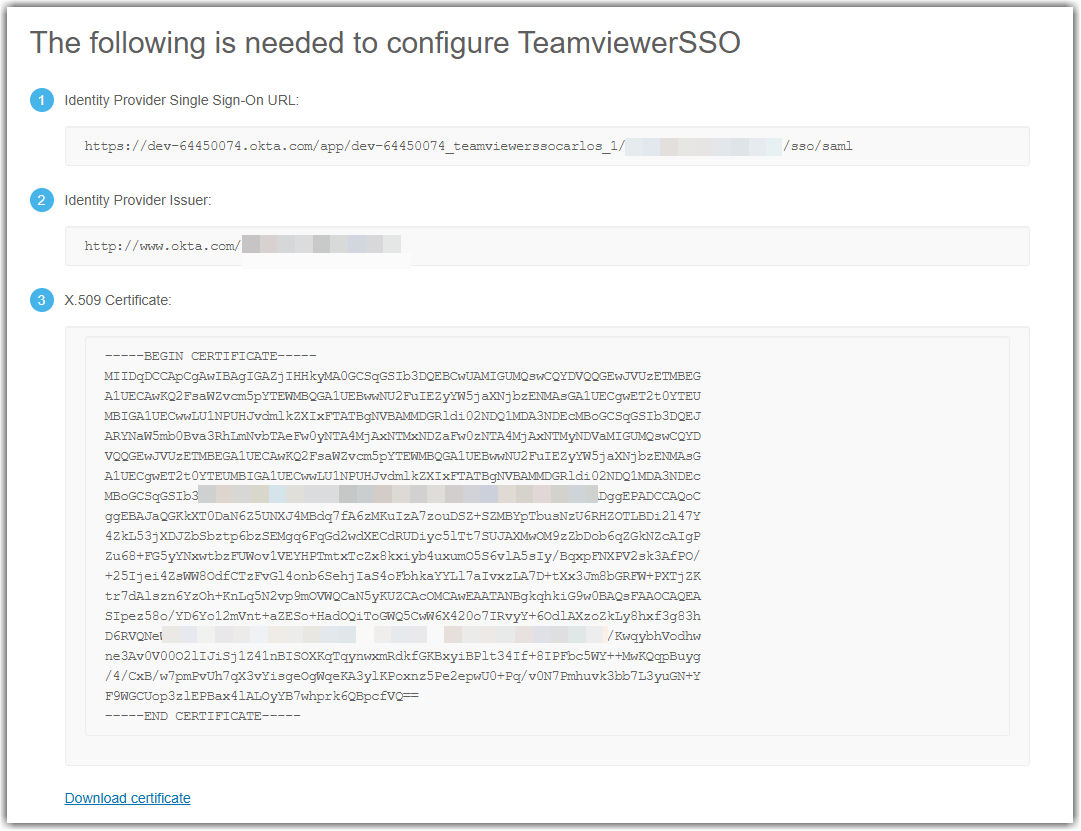1081x831 pixels.
Task: Click certificate line starting with MIIDqDCCApCgAwIBAgIGAZj
Action: (x=403, y=376)
